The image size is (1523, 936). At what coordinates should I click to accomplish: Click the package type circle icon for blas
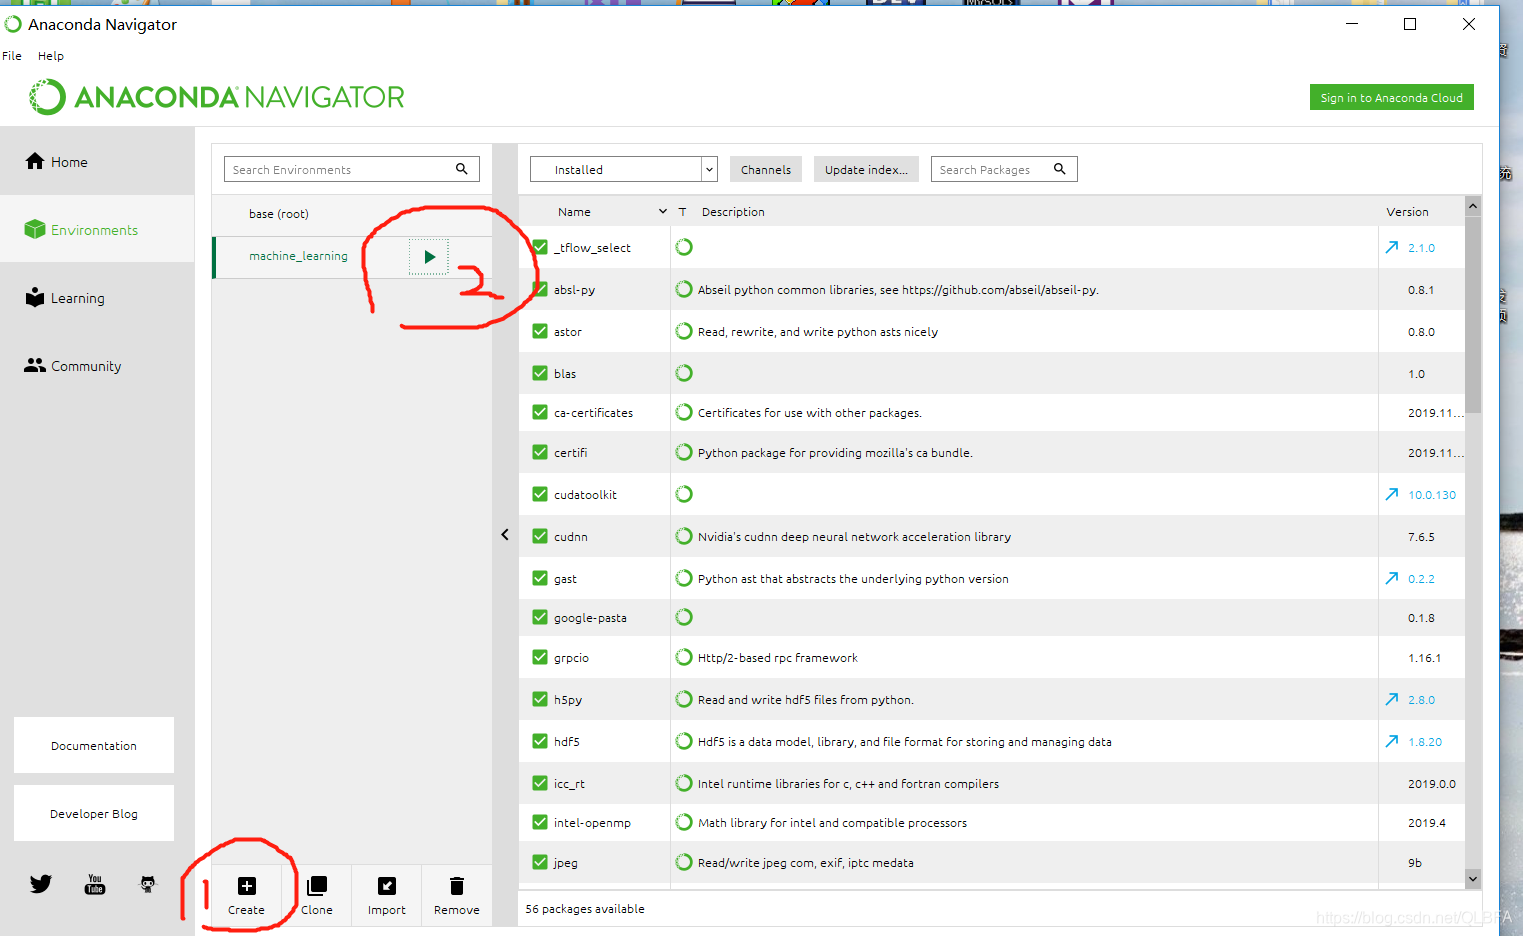coord(684,373)
